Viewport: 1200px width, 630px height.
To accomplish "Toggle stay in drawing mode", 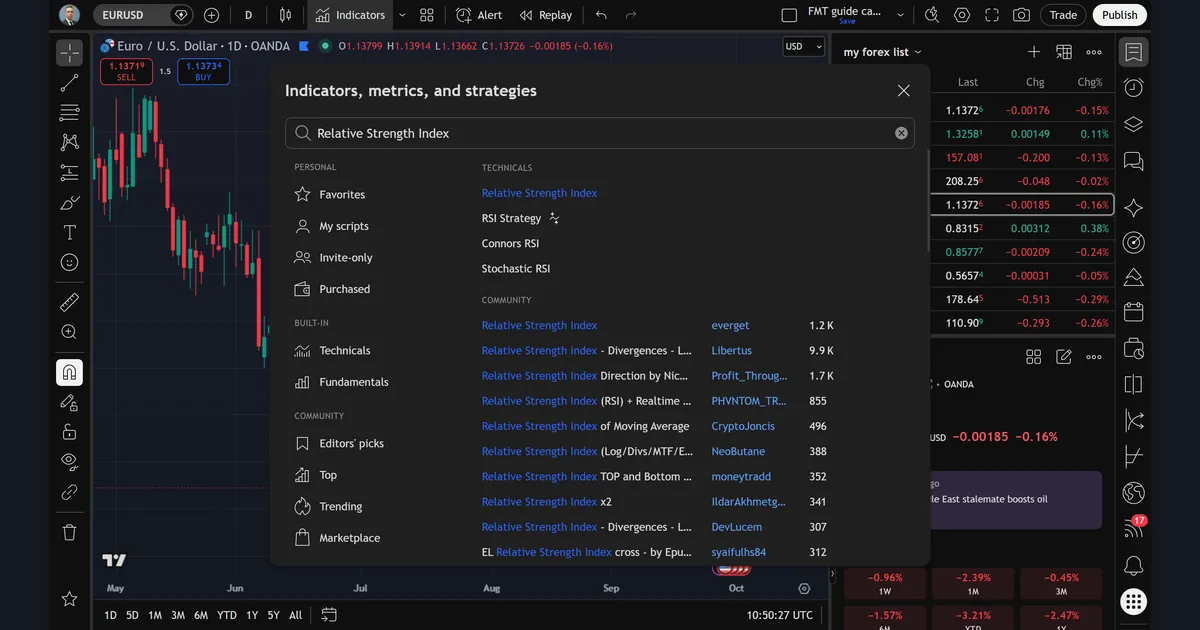I will point(69,402).
